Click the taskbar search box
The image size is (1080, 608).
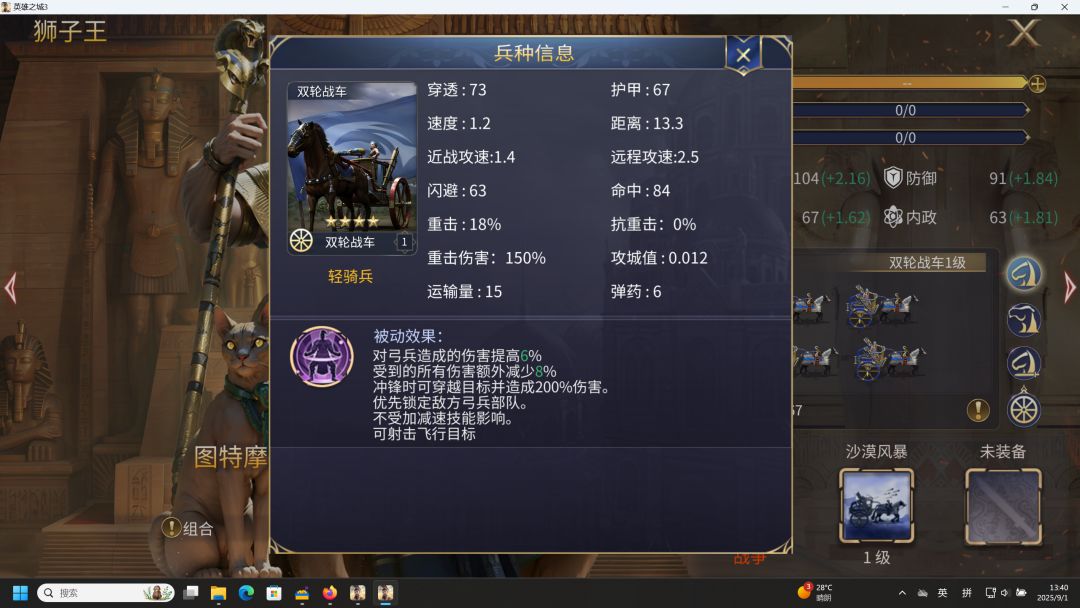[105, 593]
